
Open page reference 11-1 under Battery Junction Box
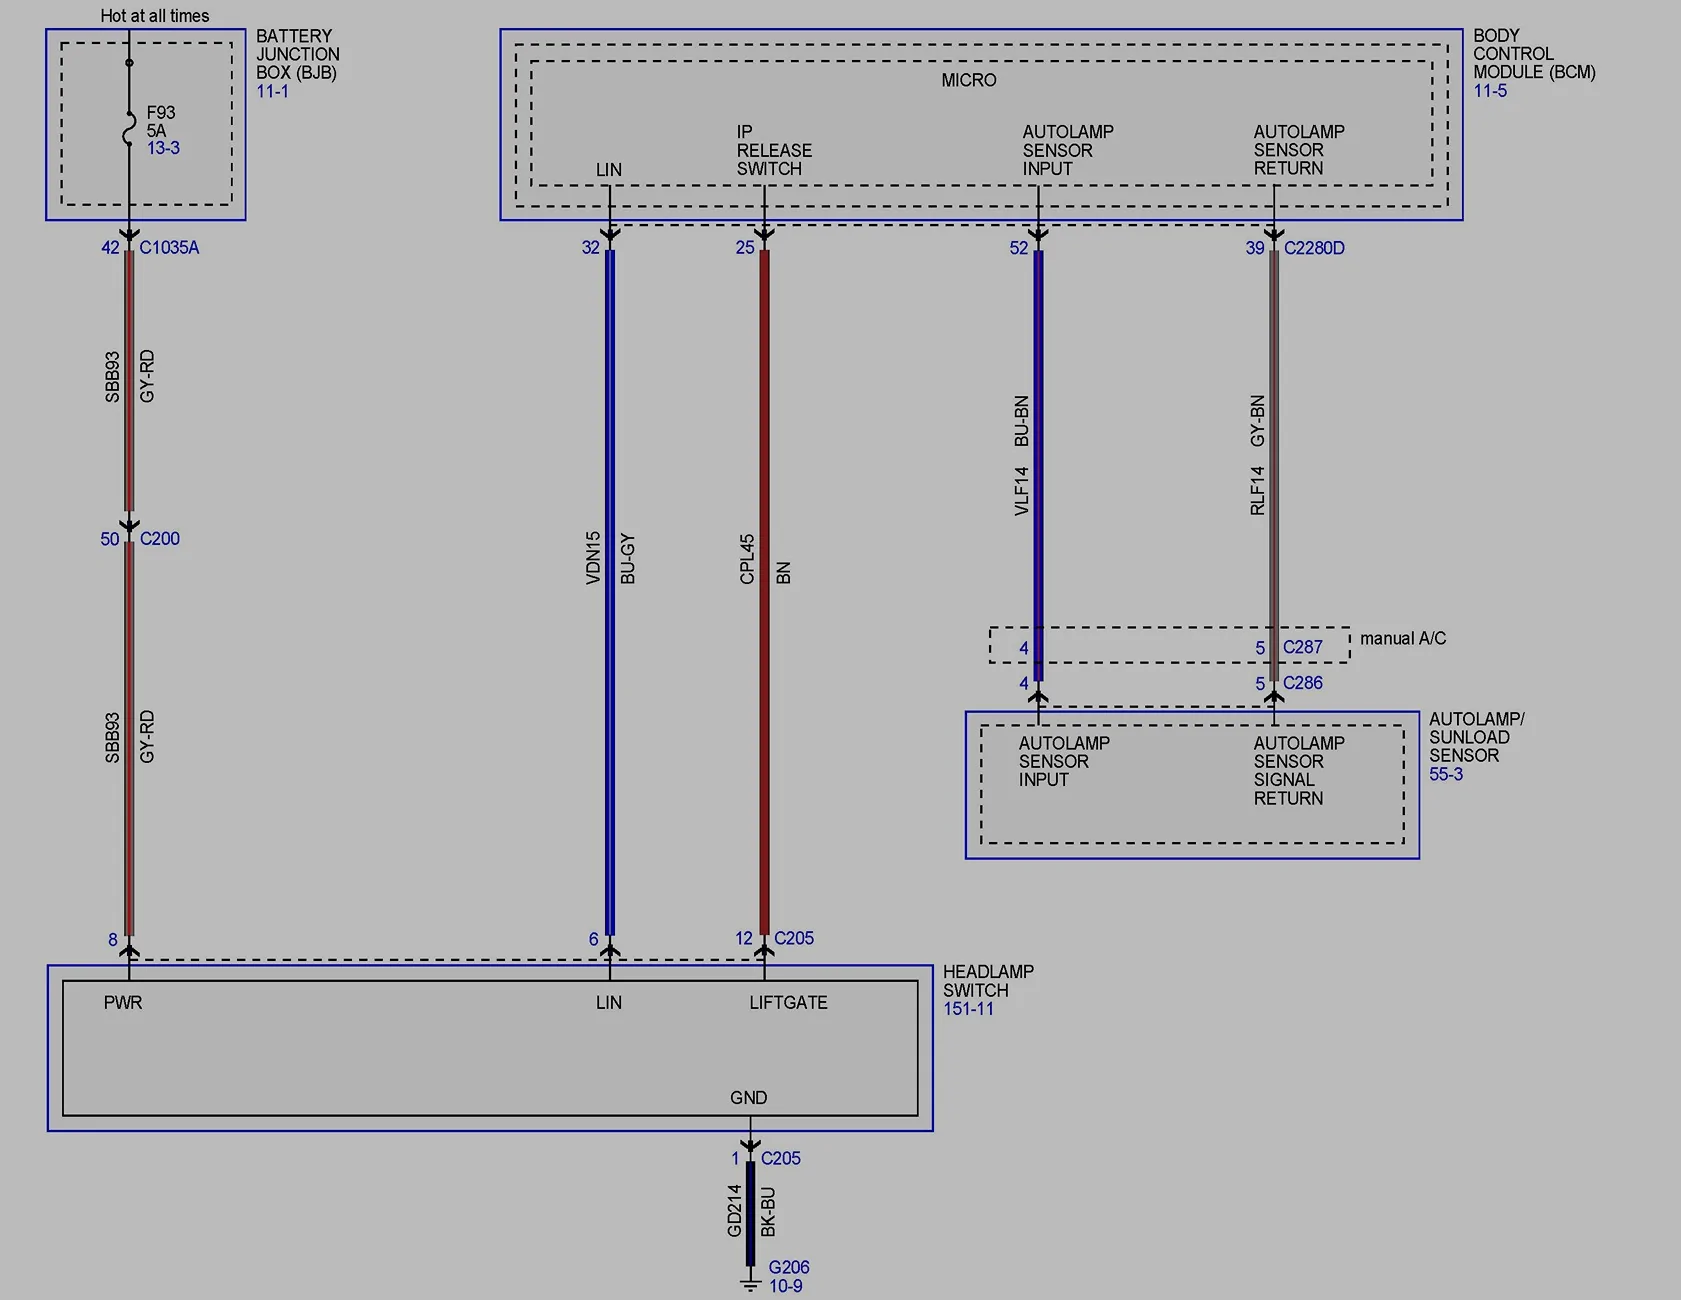click(x=272, y=91)
